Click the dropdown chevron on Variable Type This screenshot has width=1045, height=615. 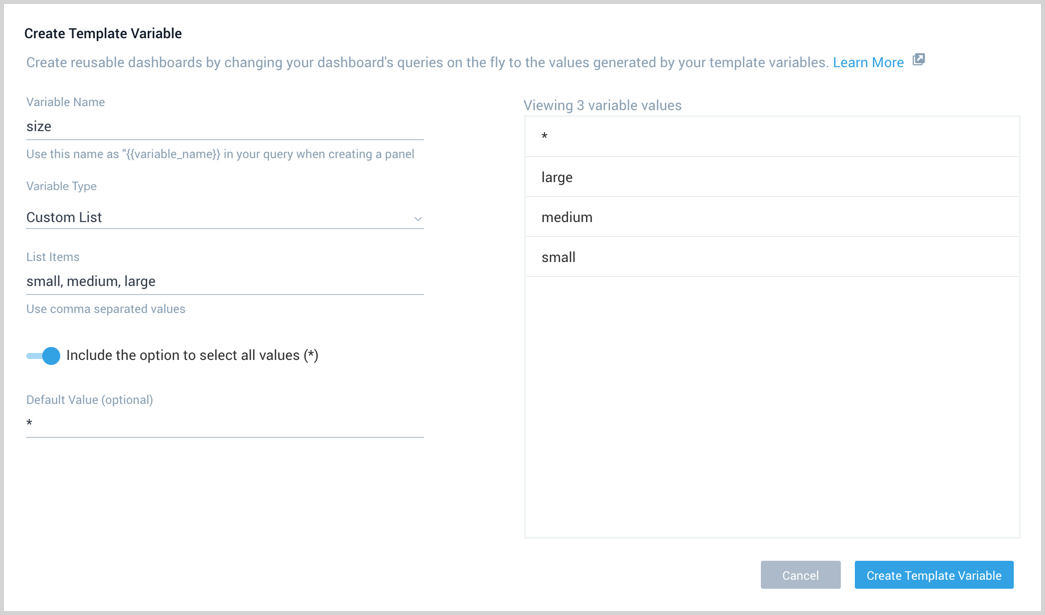pos(418,218)
